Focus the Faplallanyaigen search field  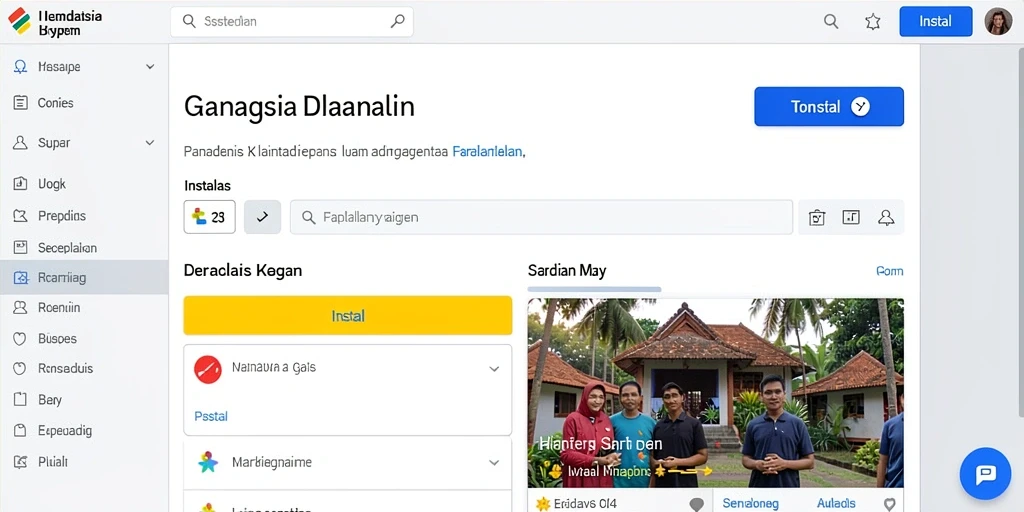(x=541, y=217)
